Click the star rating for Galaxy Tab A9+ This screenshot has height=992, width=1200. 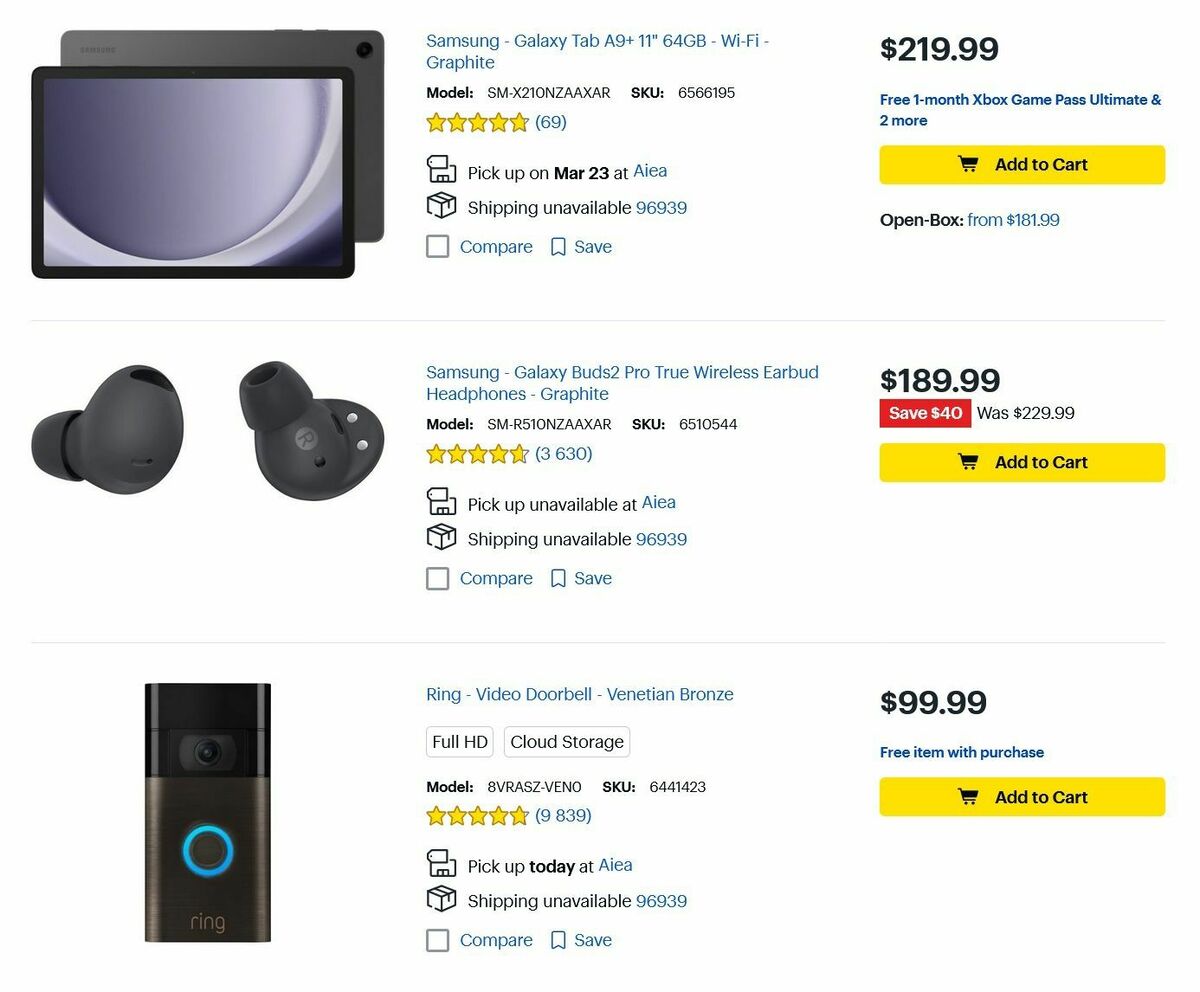478,122
